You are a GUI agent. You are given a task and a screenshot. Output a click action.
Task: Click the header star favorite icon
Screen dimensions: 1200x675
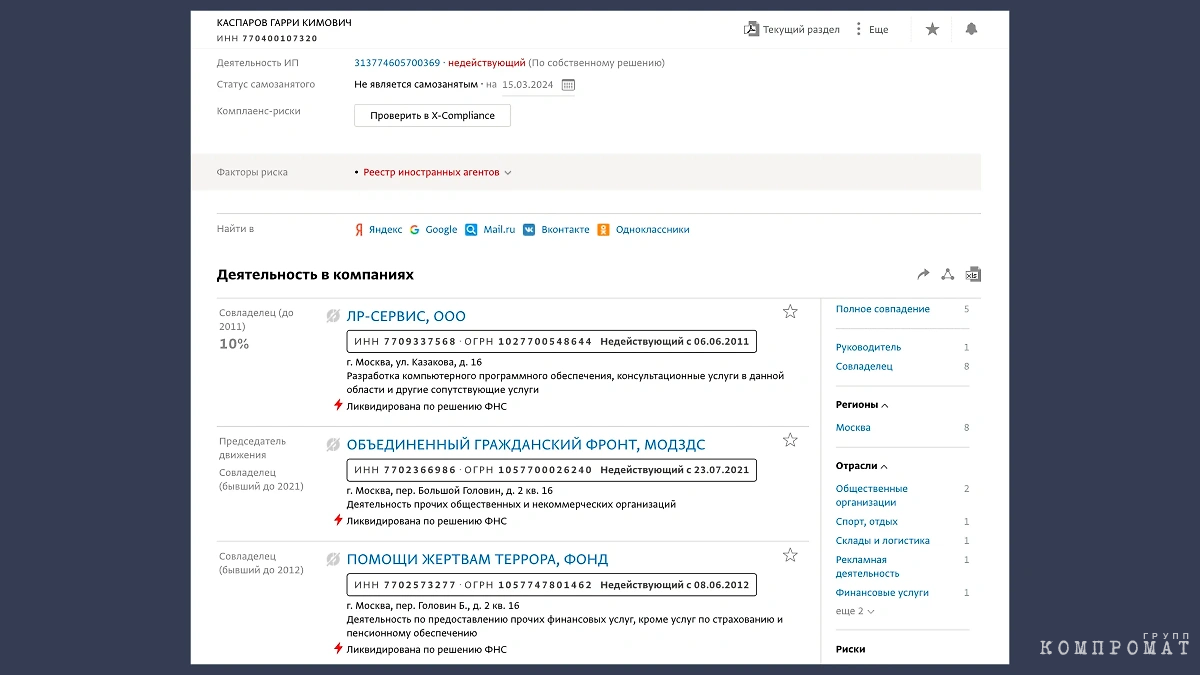[x=932, y=29]
